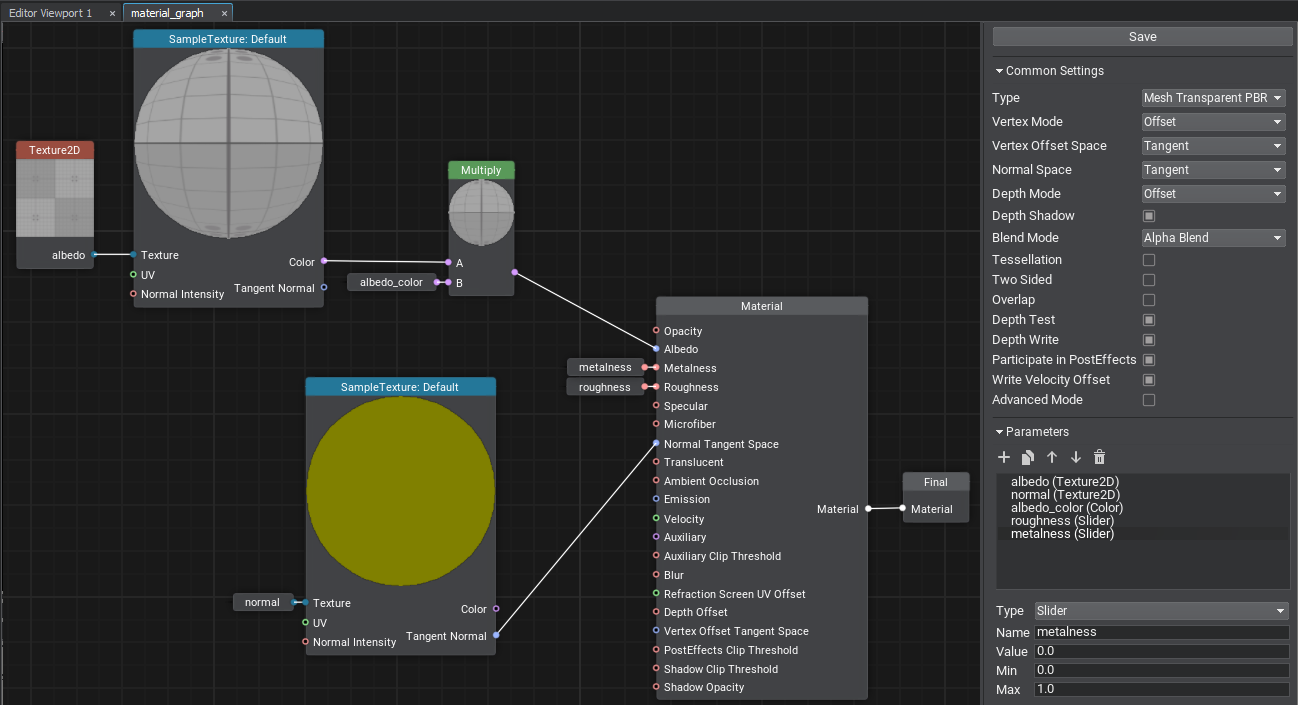Screen dimensions: 1298x705
Task: Delete the selected parameter with the trash icon
Action: point(1100,457)
